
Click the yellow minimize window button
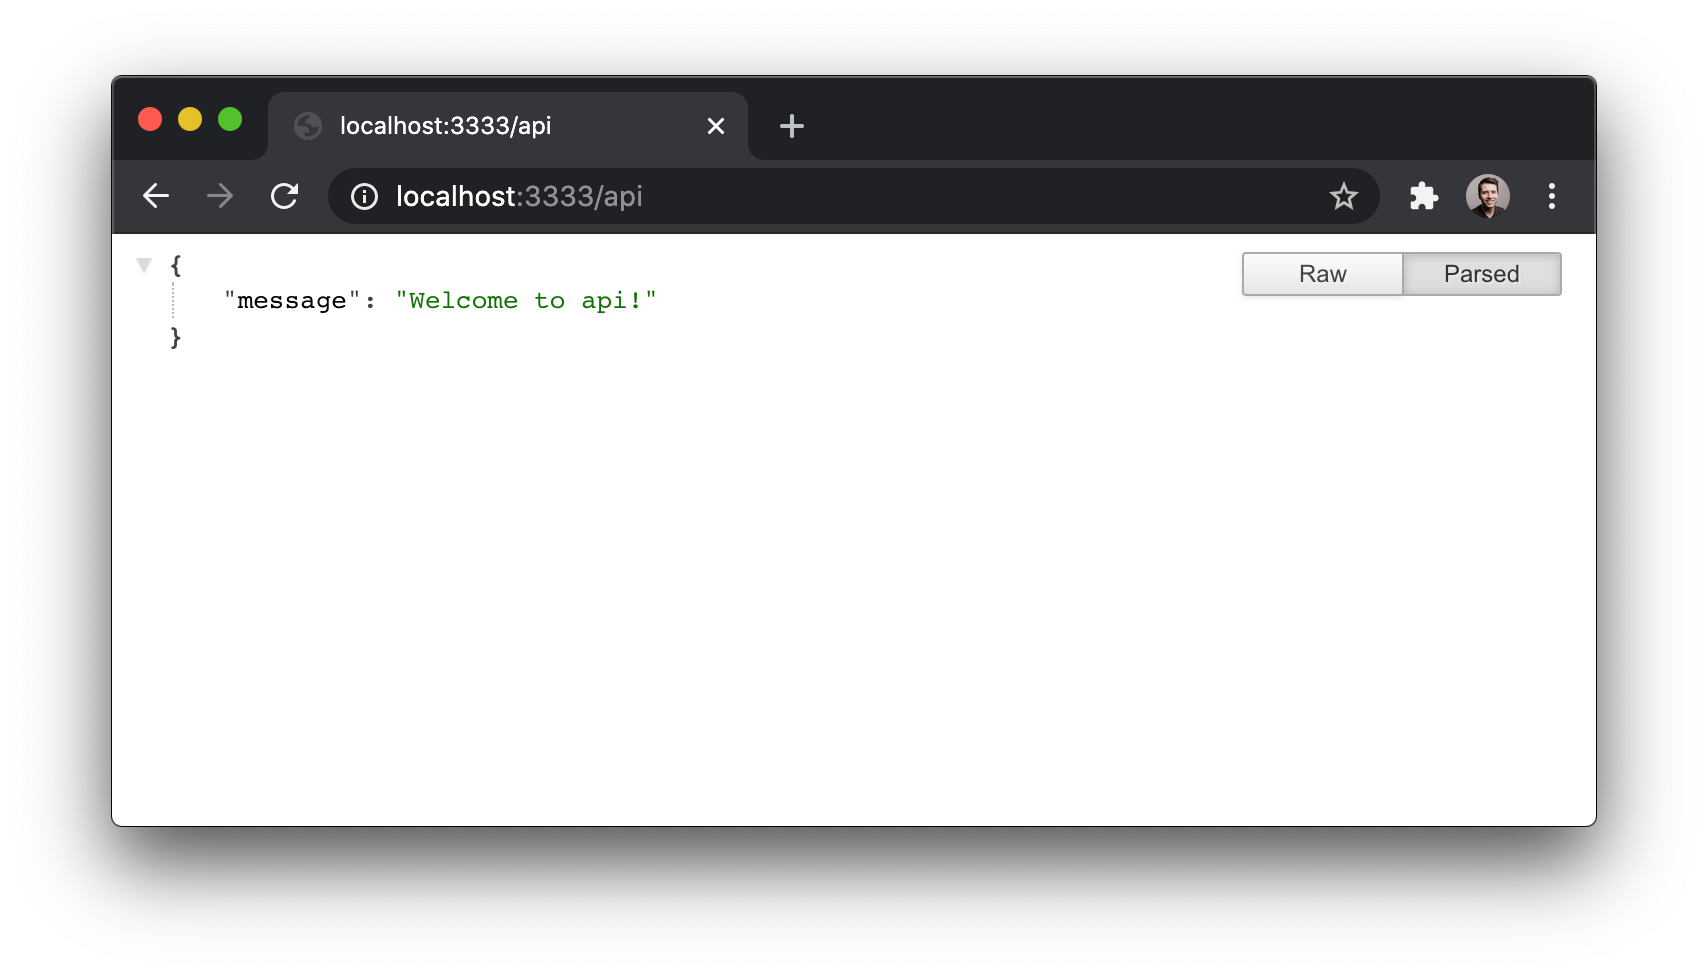[190, 119]
